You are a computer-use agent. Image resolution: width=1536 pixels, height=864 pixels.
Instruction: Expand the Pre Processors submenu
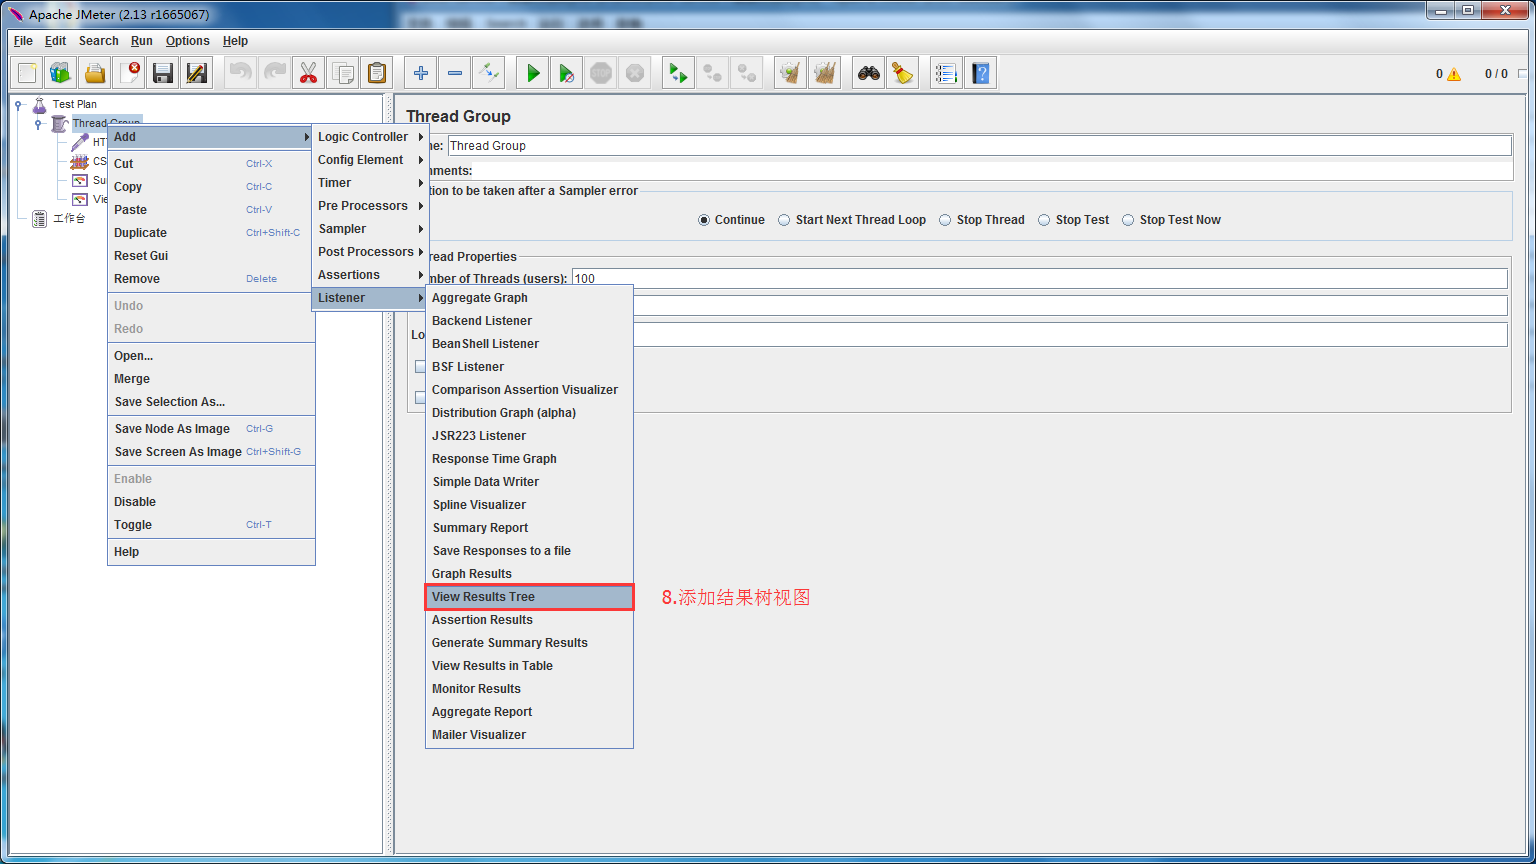click(370, 206)
